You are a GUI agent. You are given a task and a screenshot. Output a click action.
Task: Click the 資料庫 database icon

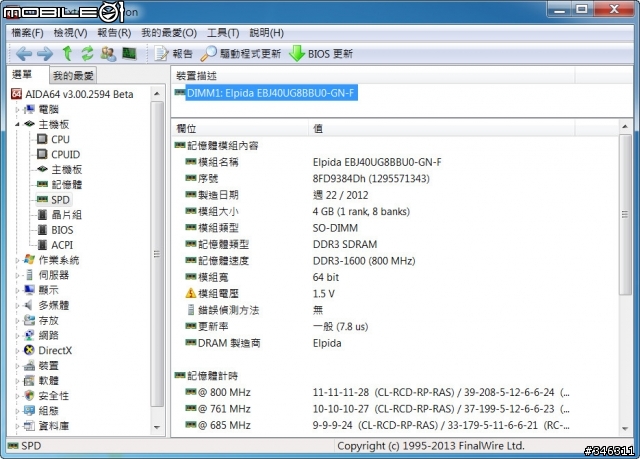pyautogui.click(x=29, y=426)
